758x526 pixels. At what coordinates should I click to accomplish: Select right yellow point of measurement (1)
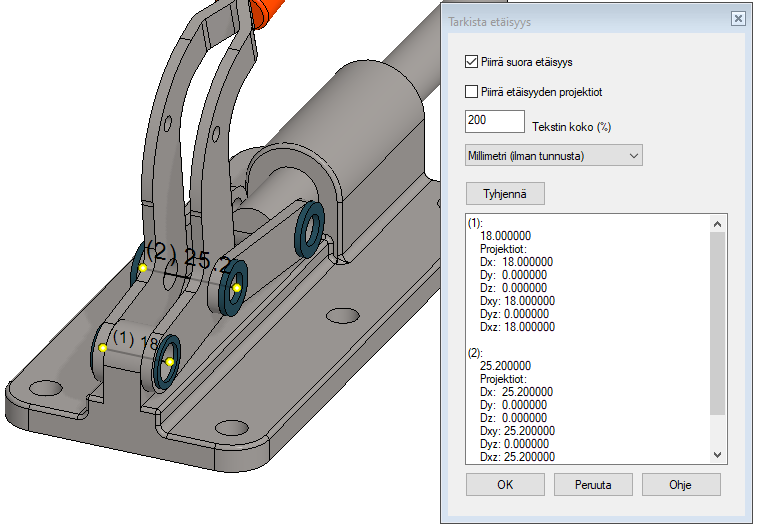click(x=170, y=362)
